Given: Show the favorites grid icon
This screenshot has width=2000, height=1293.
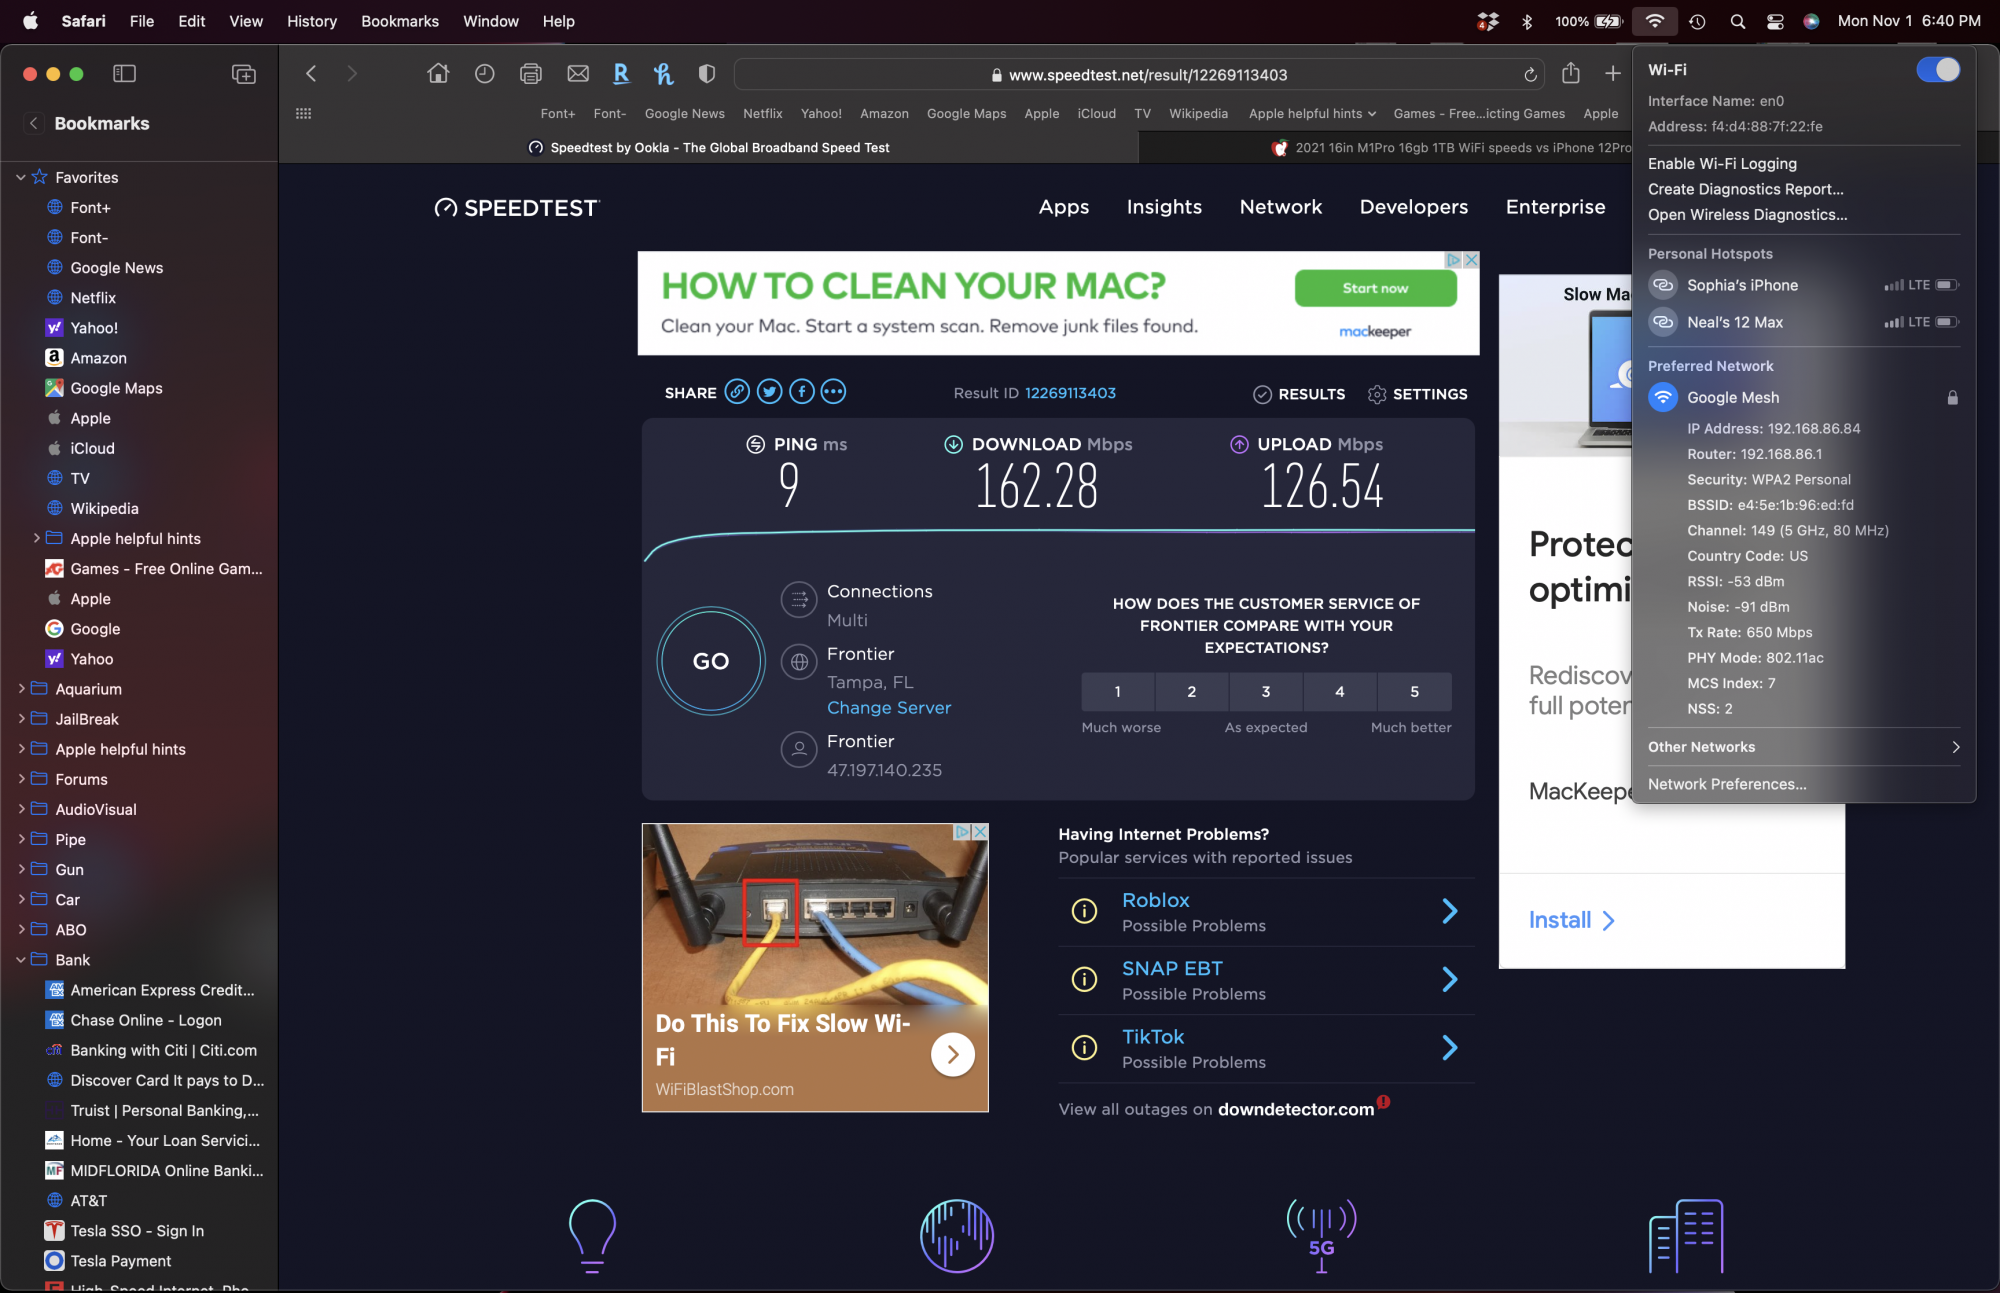Looking at the screenshot, I should click(x=304, y=114).
